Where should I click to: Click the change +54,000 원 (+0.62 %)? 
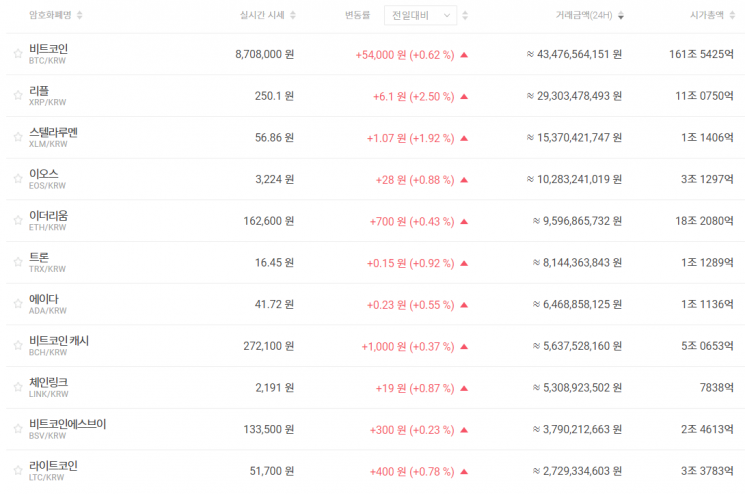tap(405, 55)
